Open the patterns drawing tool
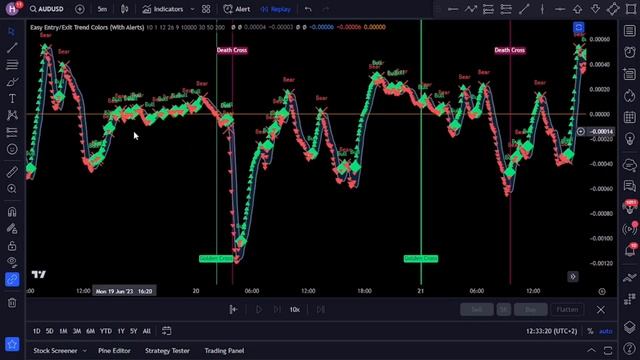Image resolution: width=640 pixels, height=360 pixels. [x=12, y=115]
